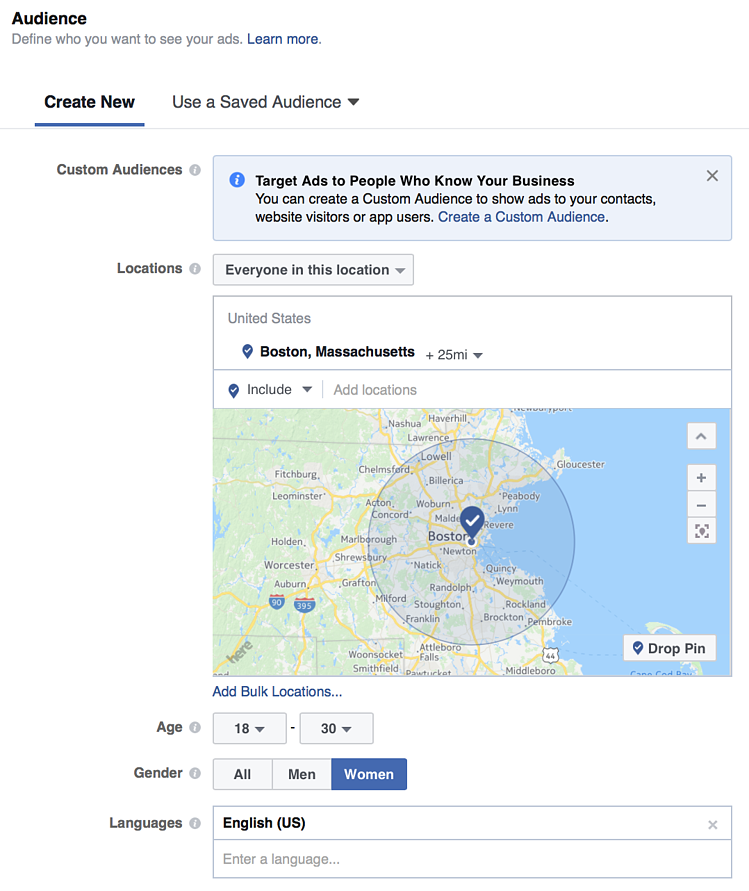Click the info icon next to Languages
Screen dimensions: 749x891
pos(195,823)
